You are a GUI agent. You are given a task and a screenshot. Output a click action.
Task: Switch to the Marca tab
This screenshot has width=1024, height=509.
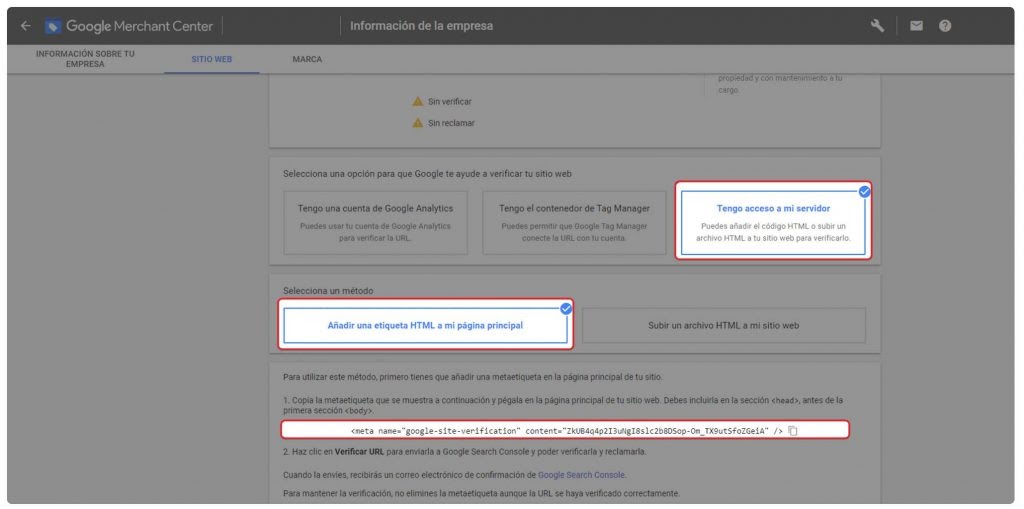point(307,59)
